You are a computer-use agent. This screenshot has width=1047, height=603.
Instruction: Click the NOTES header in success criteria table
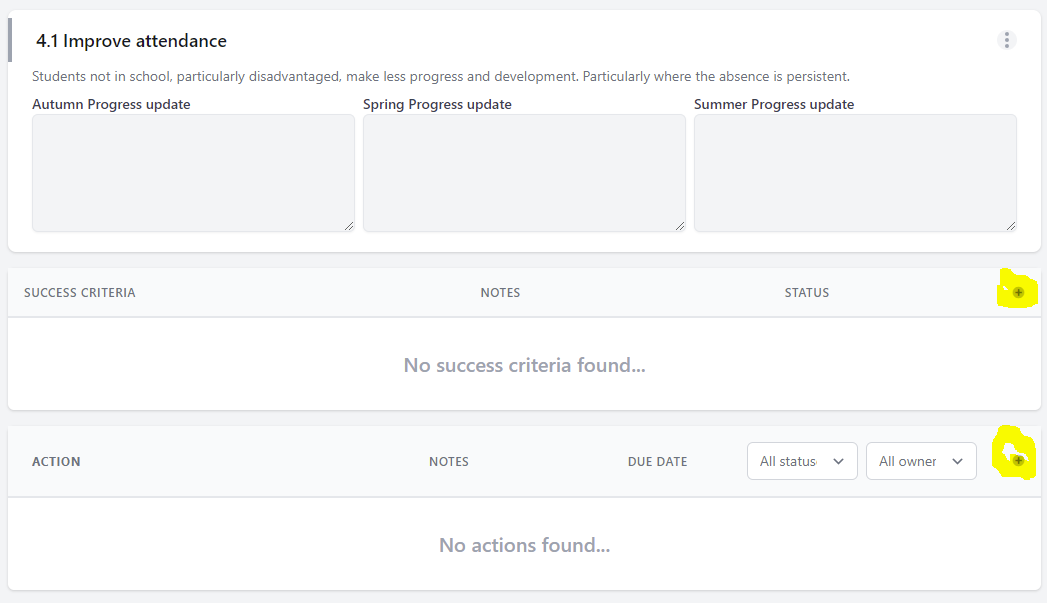point(500,293)
